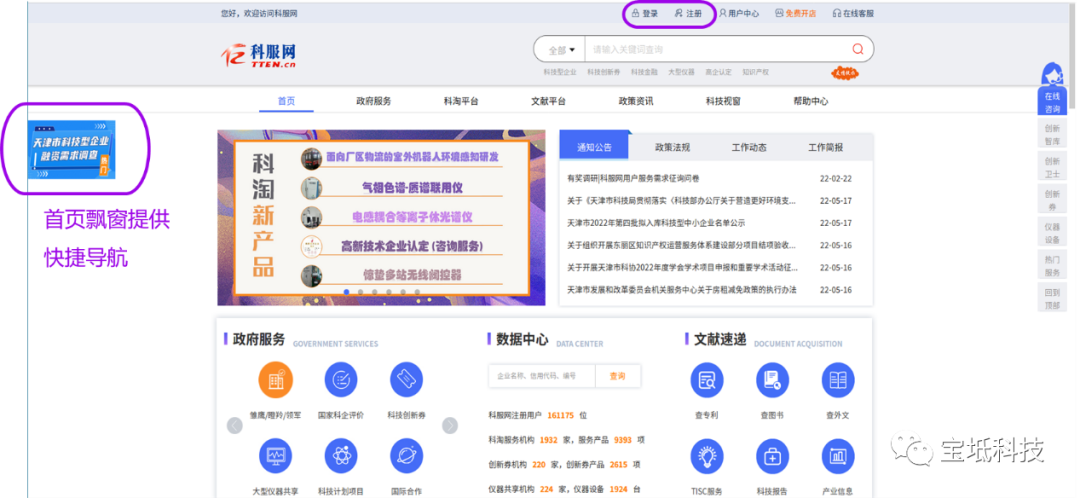Open the 科技计划项目 atom icon

point(341,455)
